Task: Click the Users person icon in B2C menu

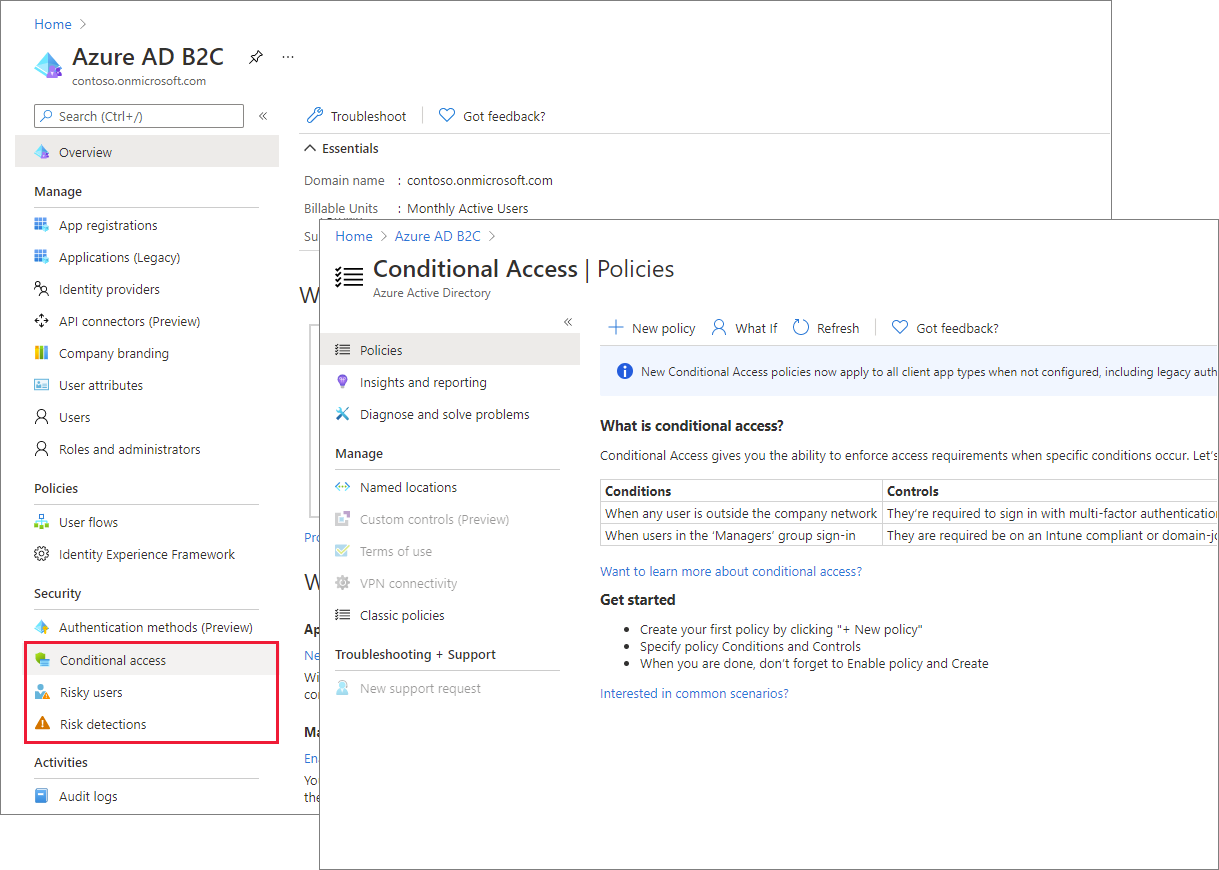Action: 41,417
